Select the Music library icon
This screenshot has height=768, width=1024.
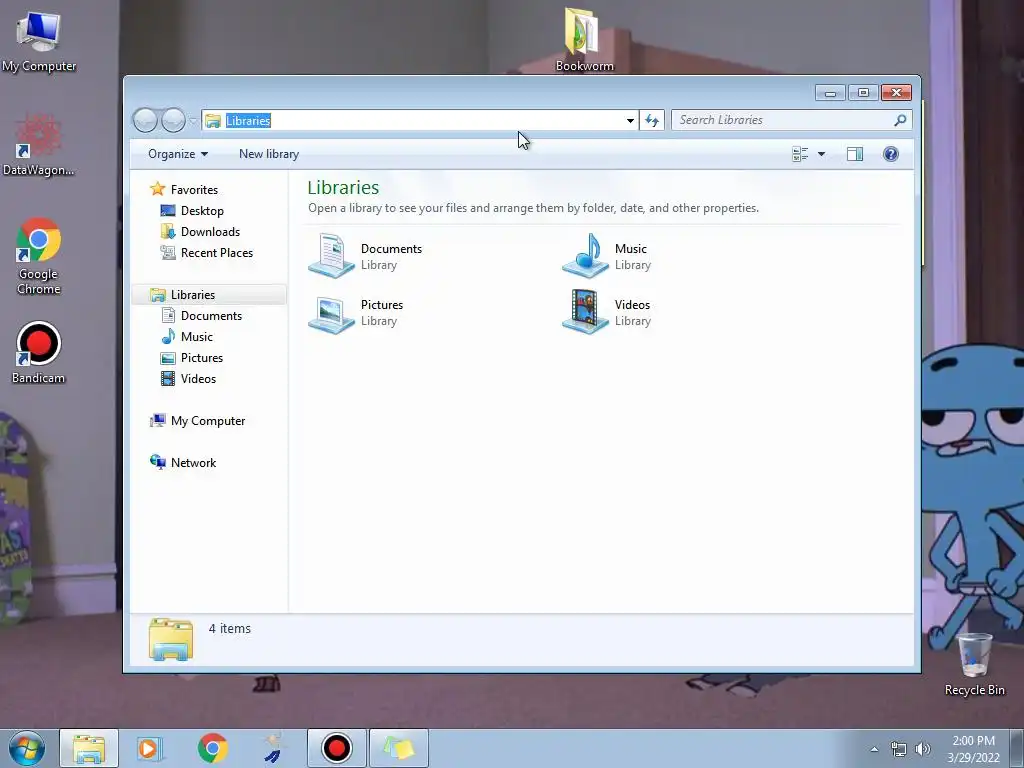pos(586,256)
